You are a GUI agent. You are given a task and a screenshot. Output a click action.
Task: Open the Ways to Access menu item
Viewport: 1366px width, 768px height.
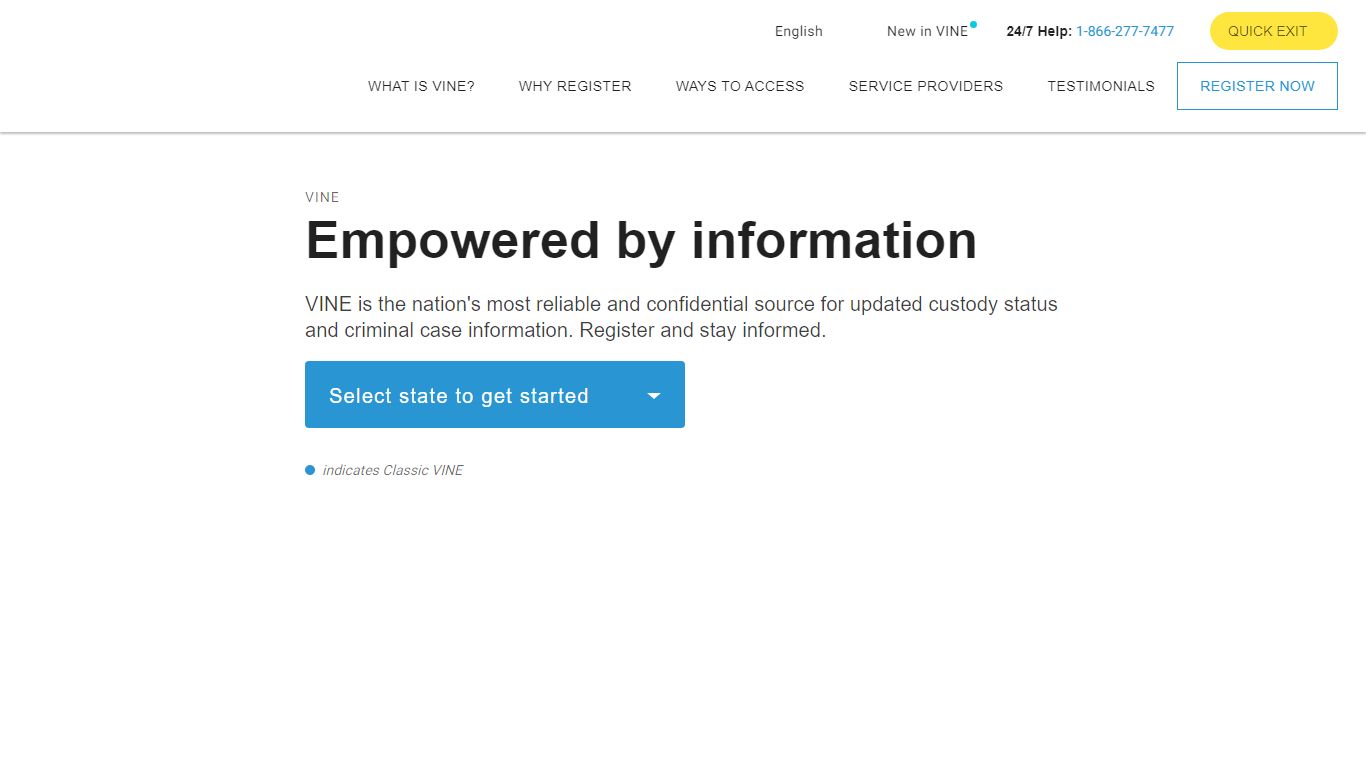coord(740,86)
